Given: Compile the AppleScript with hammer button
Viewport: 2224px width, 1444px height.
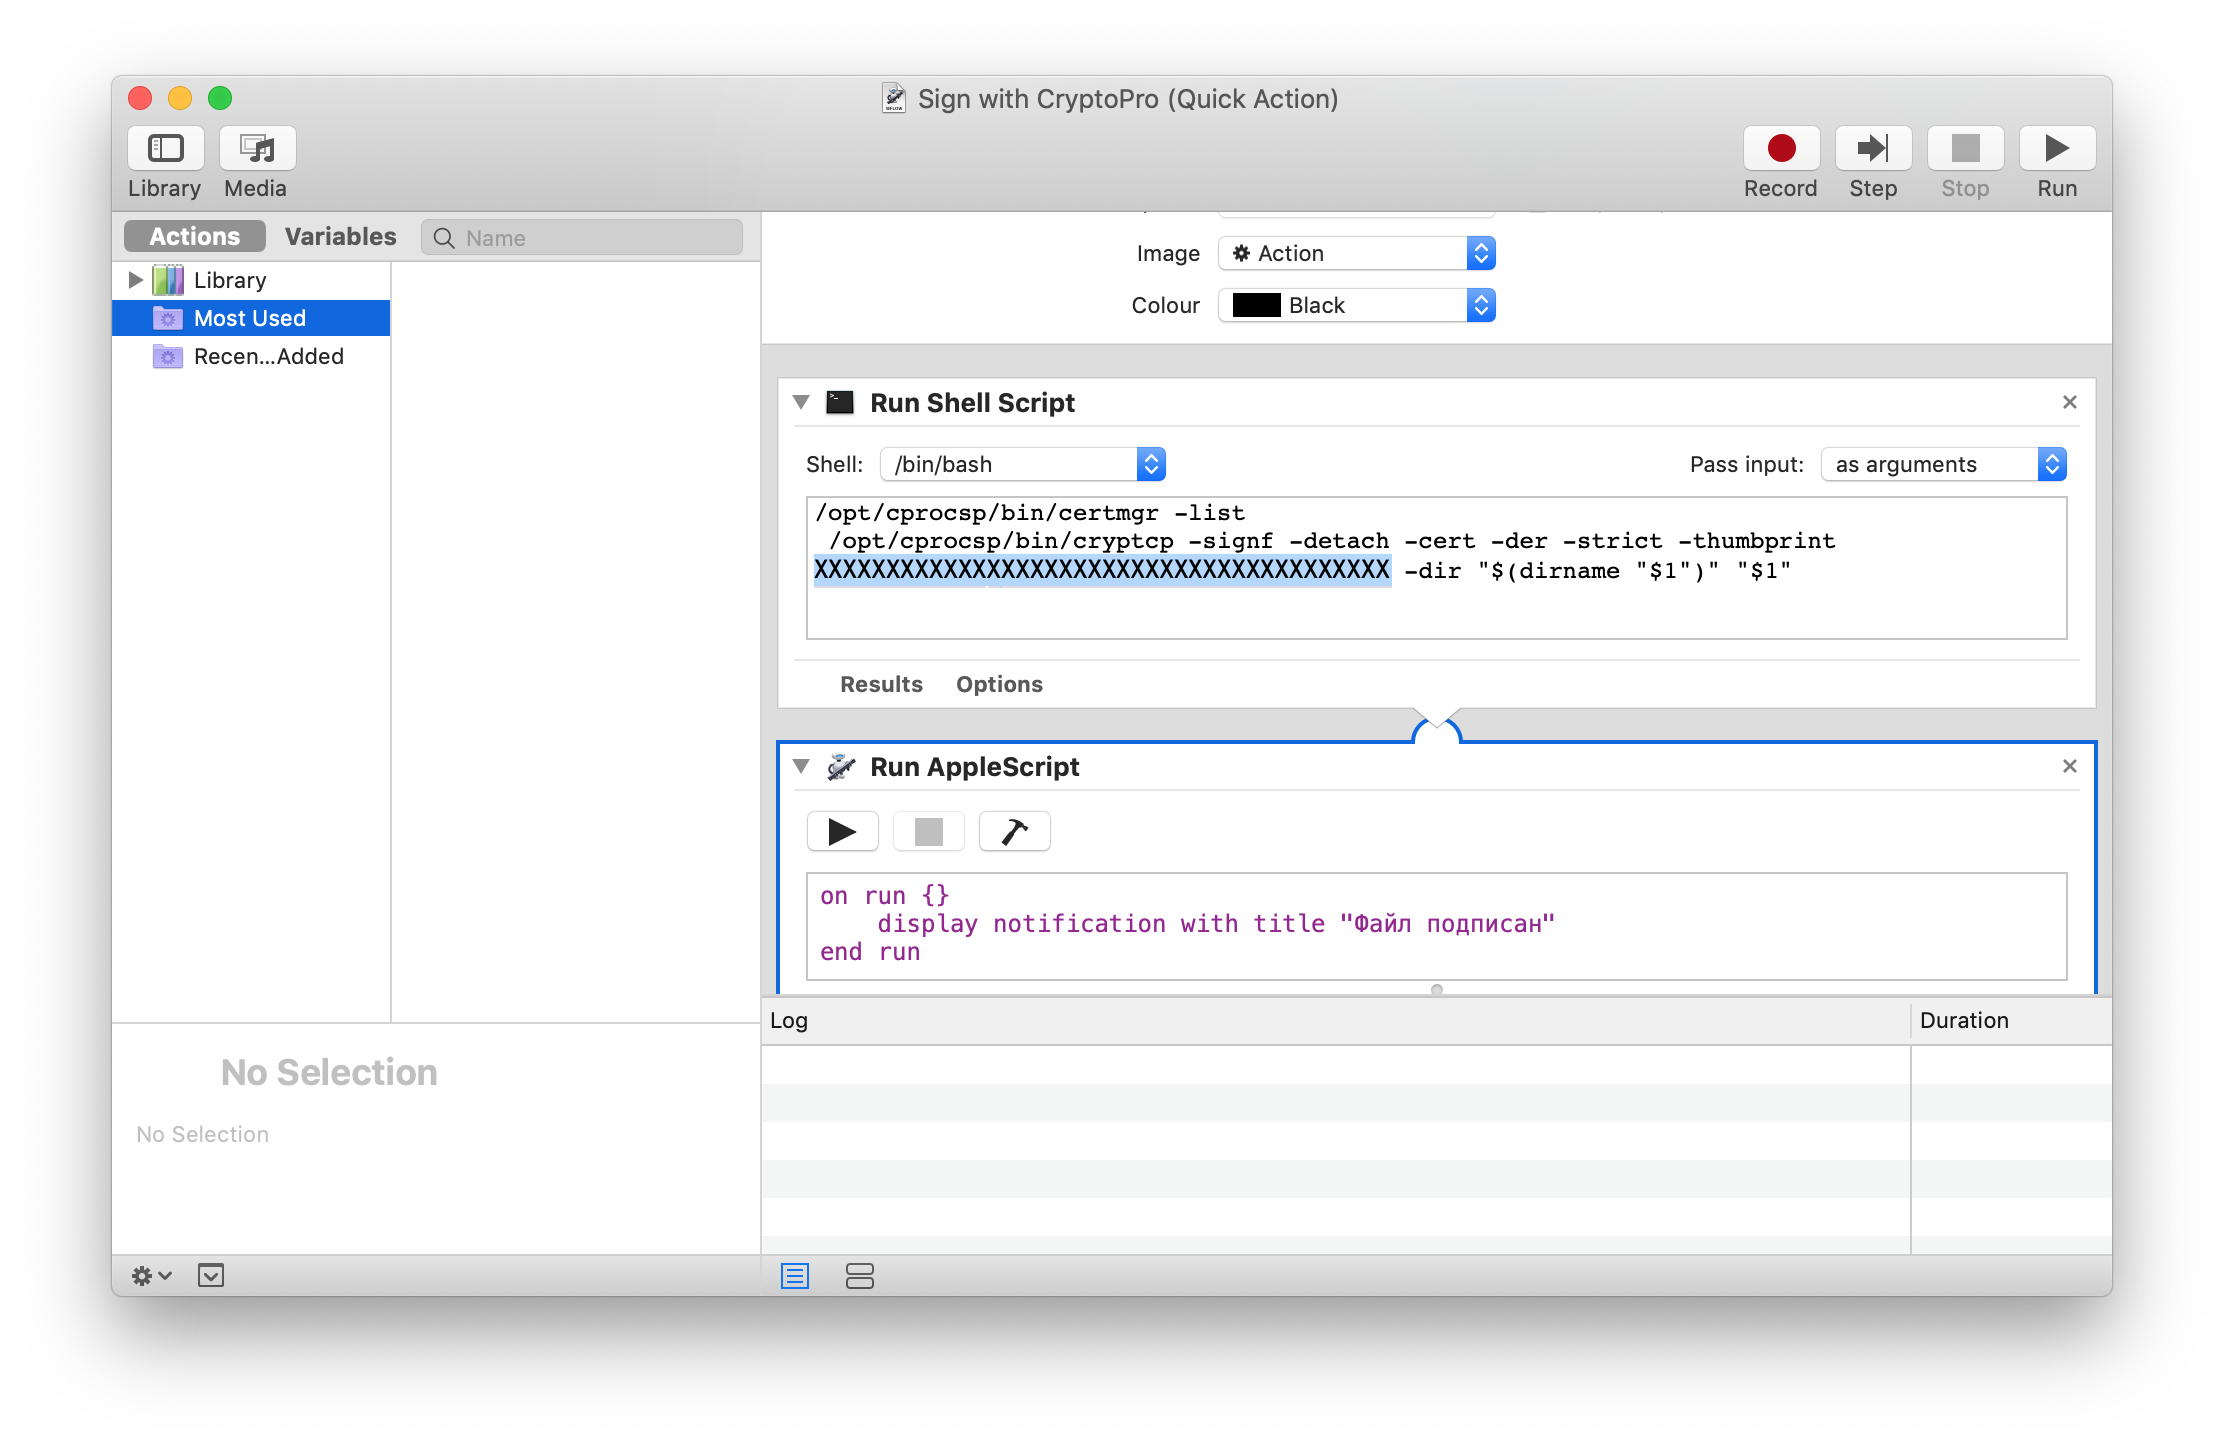Looking at the screenshot, I should tap(1014, 831).
